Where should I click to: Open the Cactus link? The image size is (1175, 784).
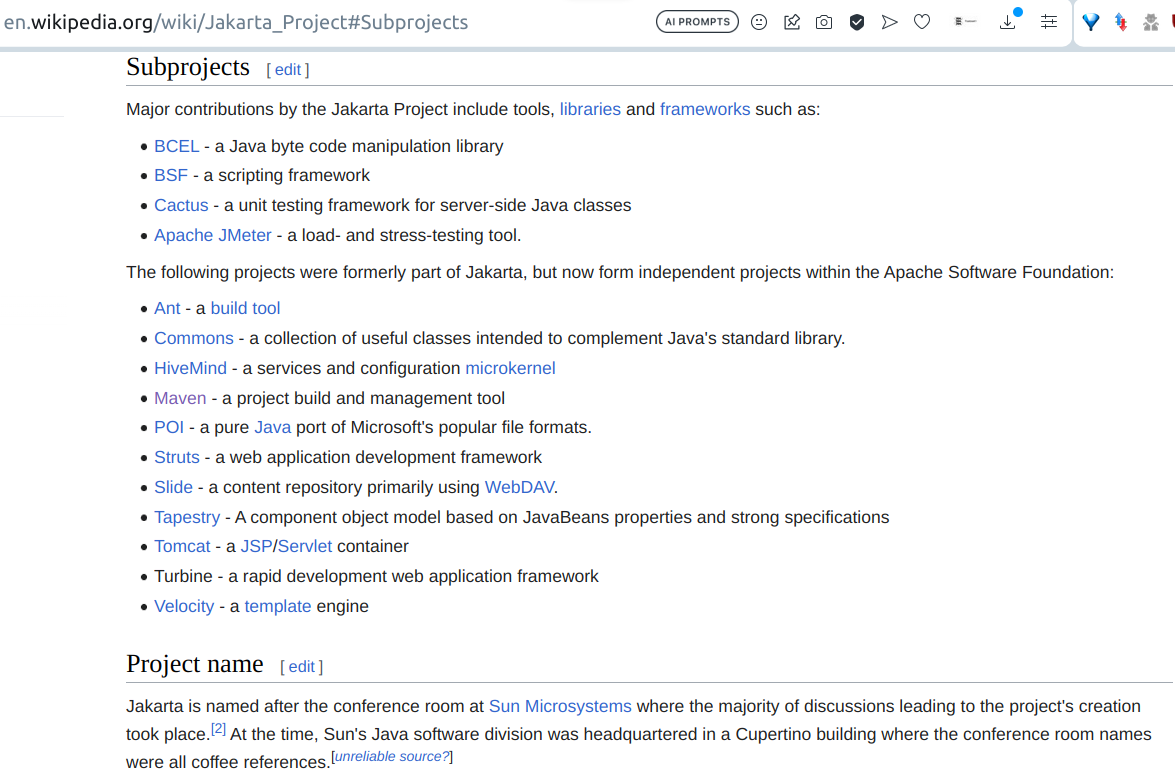181,205
